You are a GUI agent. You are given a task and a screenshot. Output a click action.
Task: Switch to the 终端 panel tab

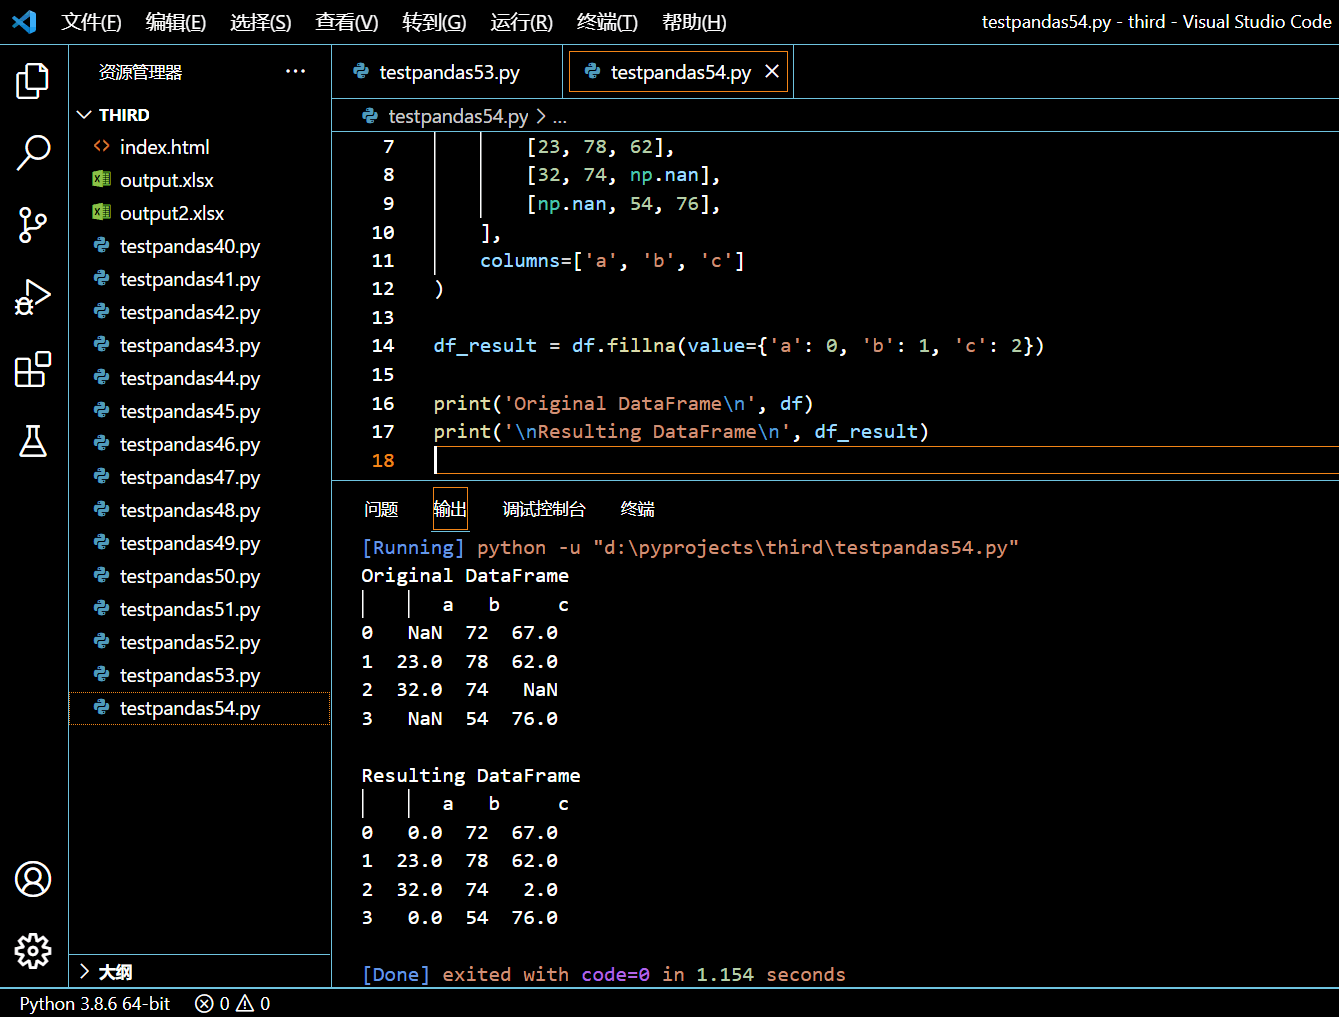pos(637,509)
